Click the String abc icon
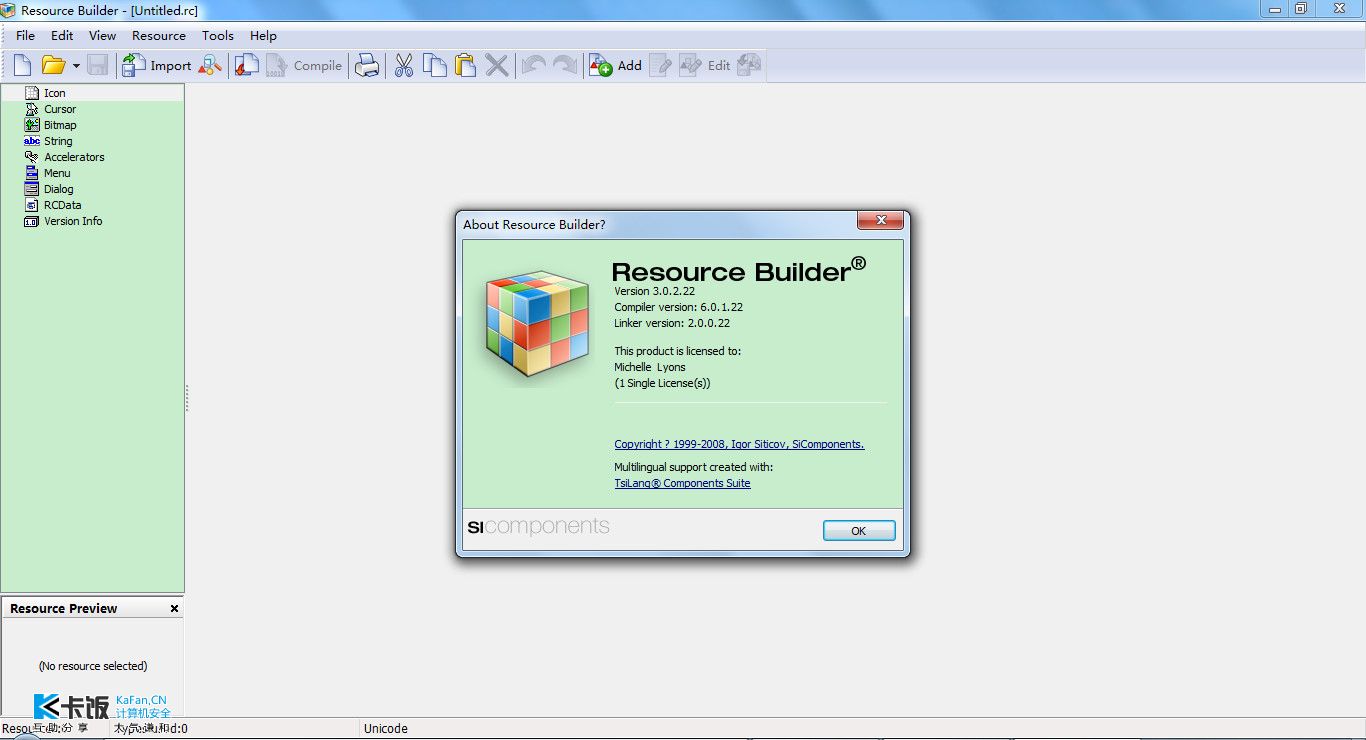 (32, 141)
